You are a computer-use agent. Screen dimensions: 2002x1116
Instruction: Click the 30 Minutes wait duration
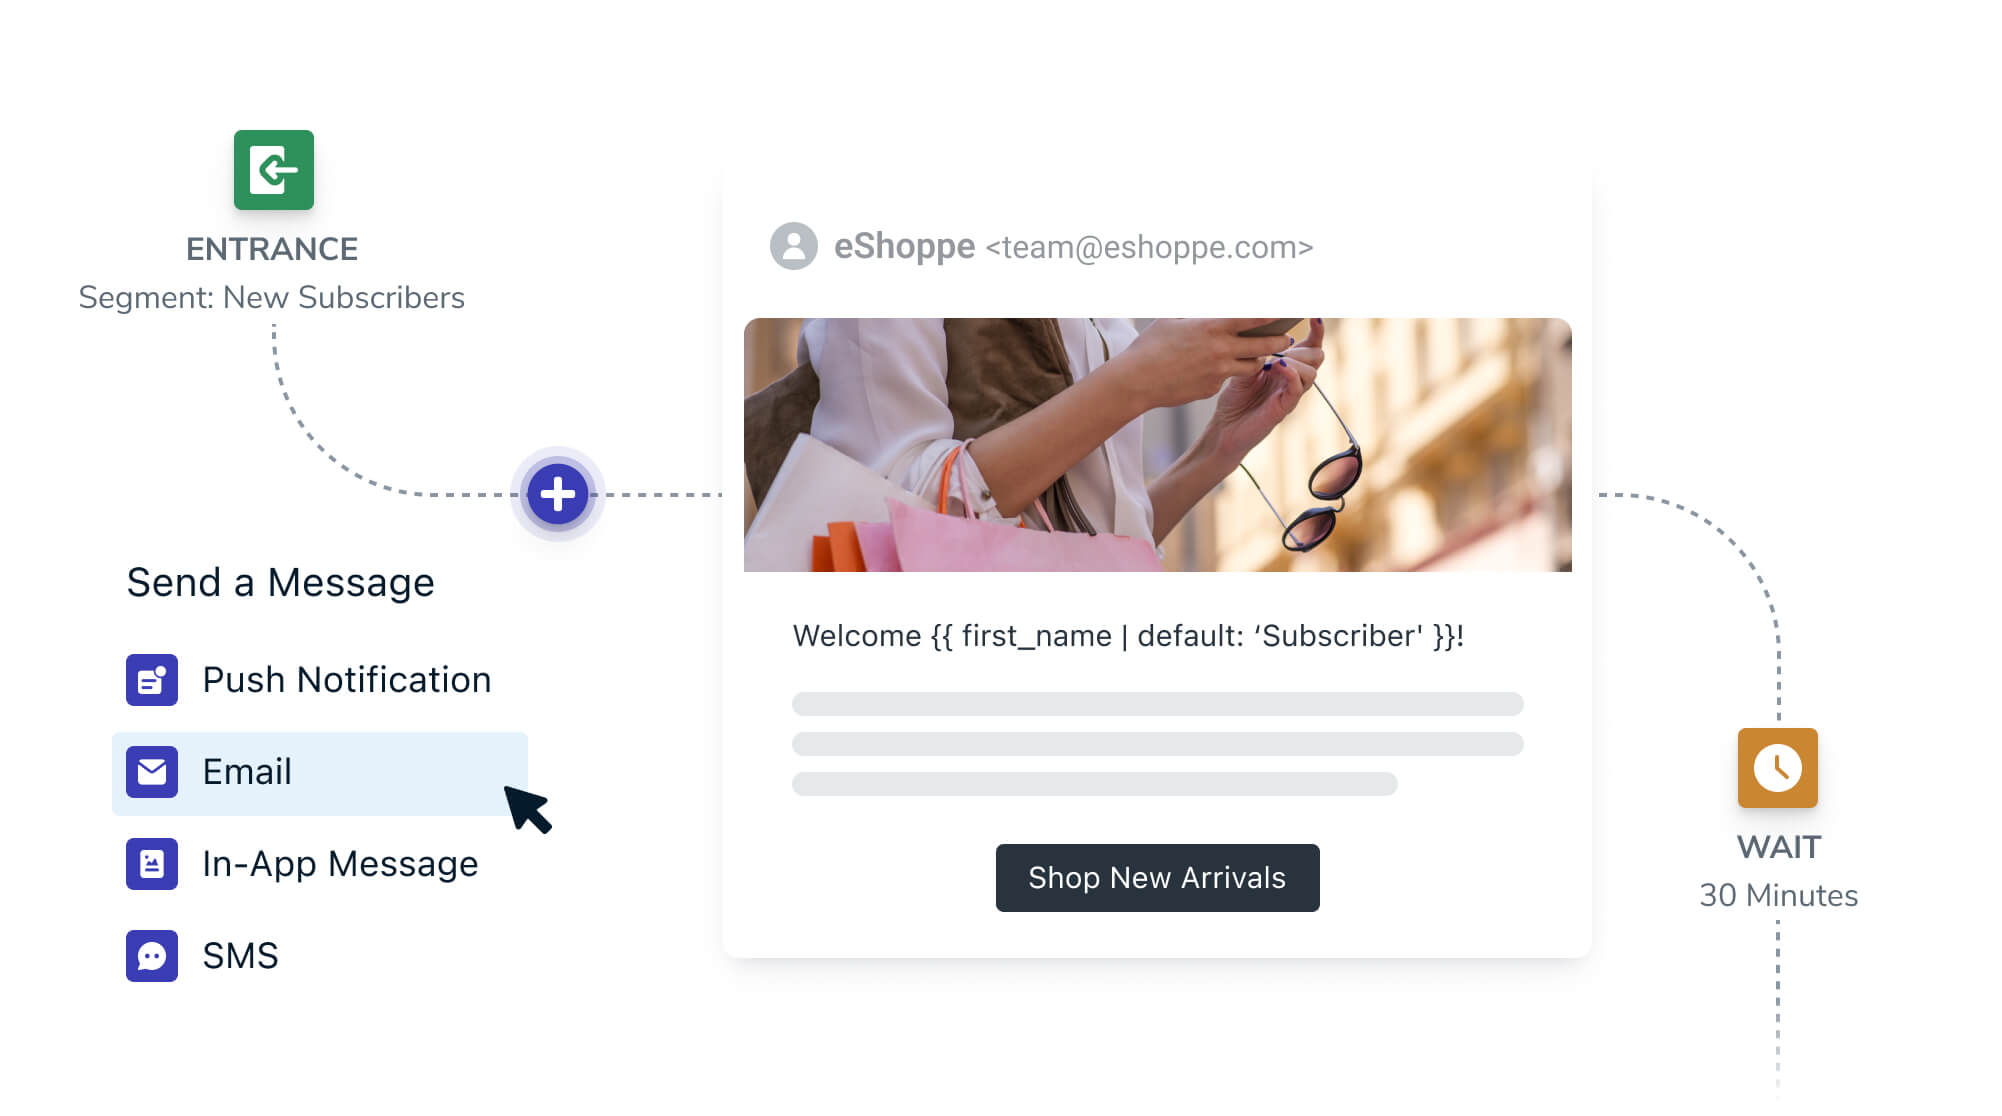point(1779,895)
